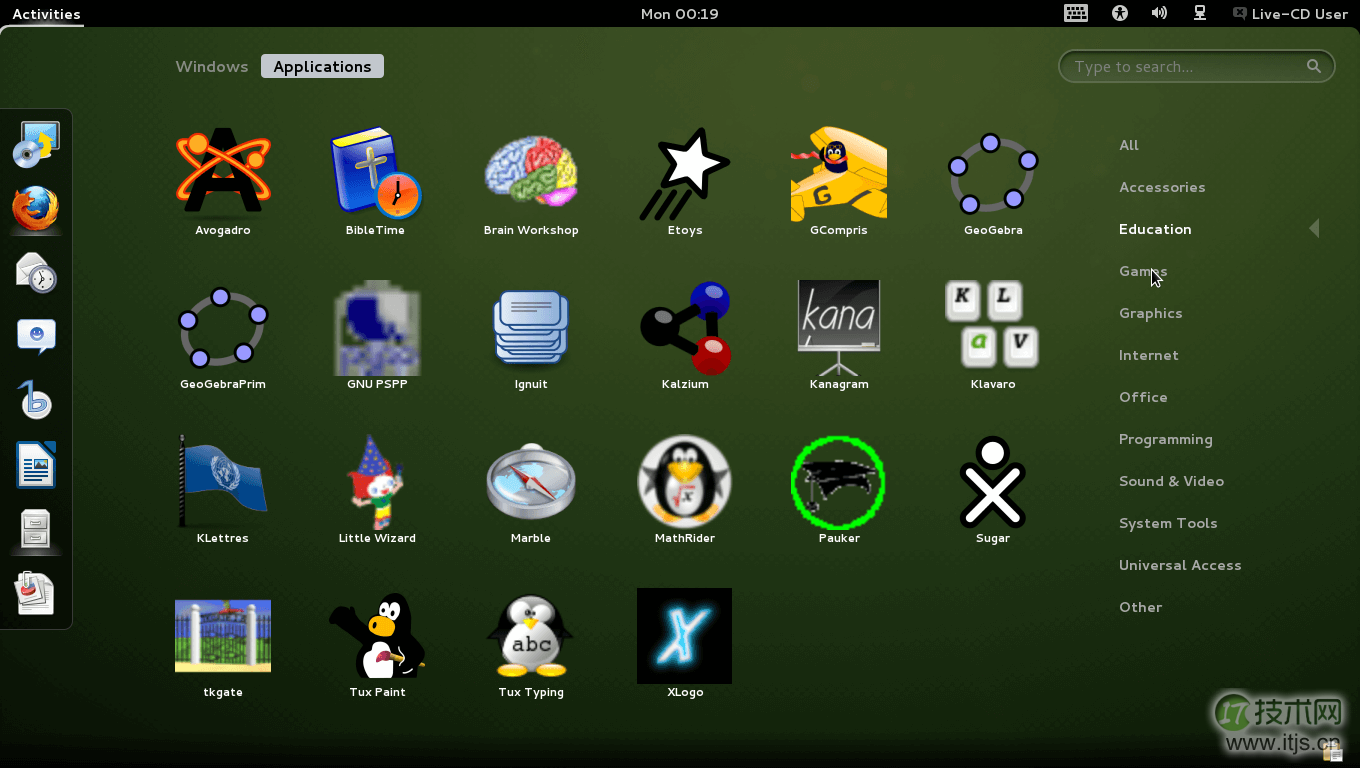This screenshot has height=768, width=1360.
Task: Open the chat bubble icon in dash
Action: 36,336
